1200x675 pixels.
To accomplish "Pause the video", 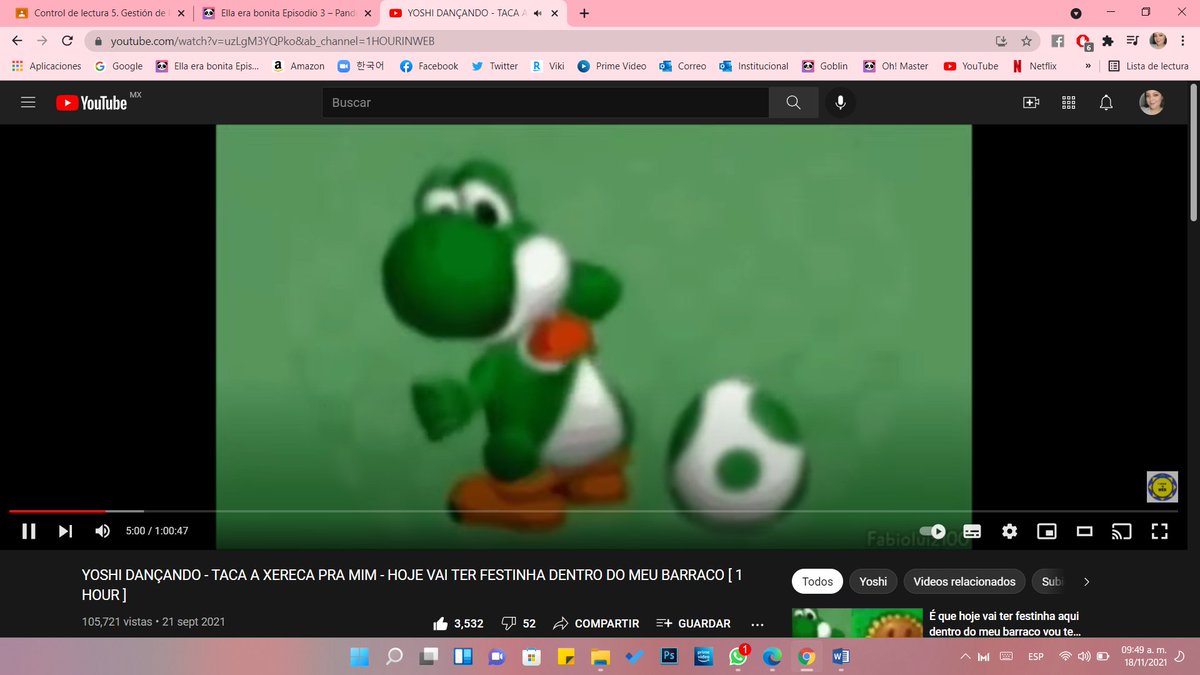I will (29, 531).
